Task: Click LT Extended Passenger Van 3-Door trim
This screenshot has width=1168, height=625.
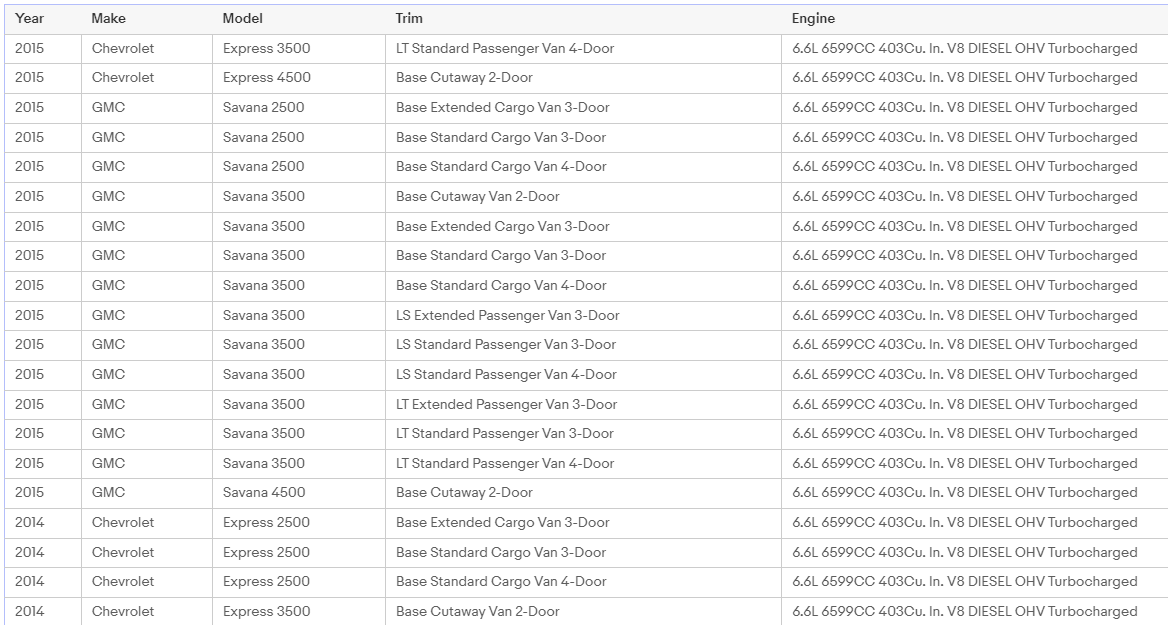Action: [506, 404]
